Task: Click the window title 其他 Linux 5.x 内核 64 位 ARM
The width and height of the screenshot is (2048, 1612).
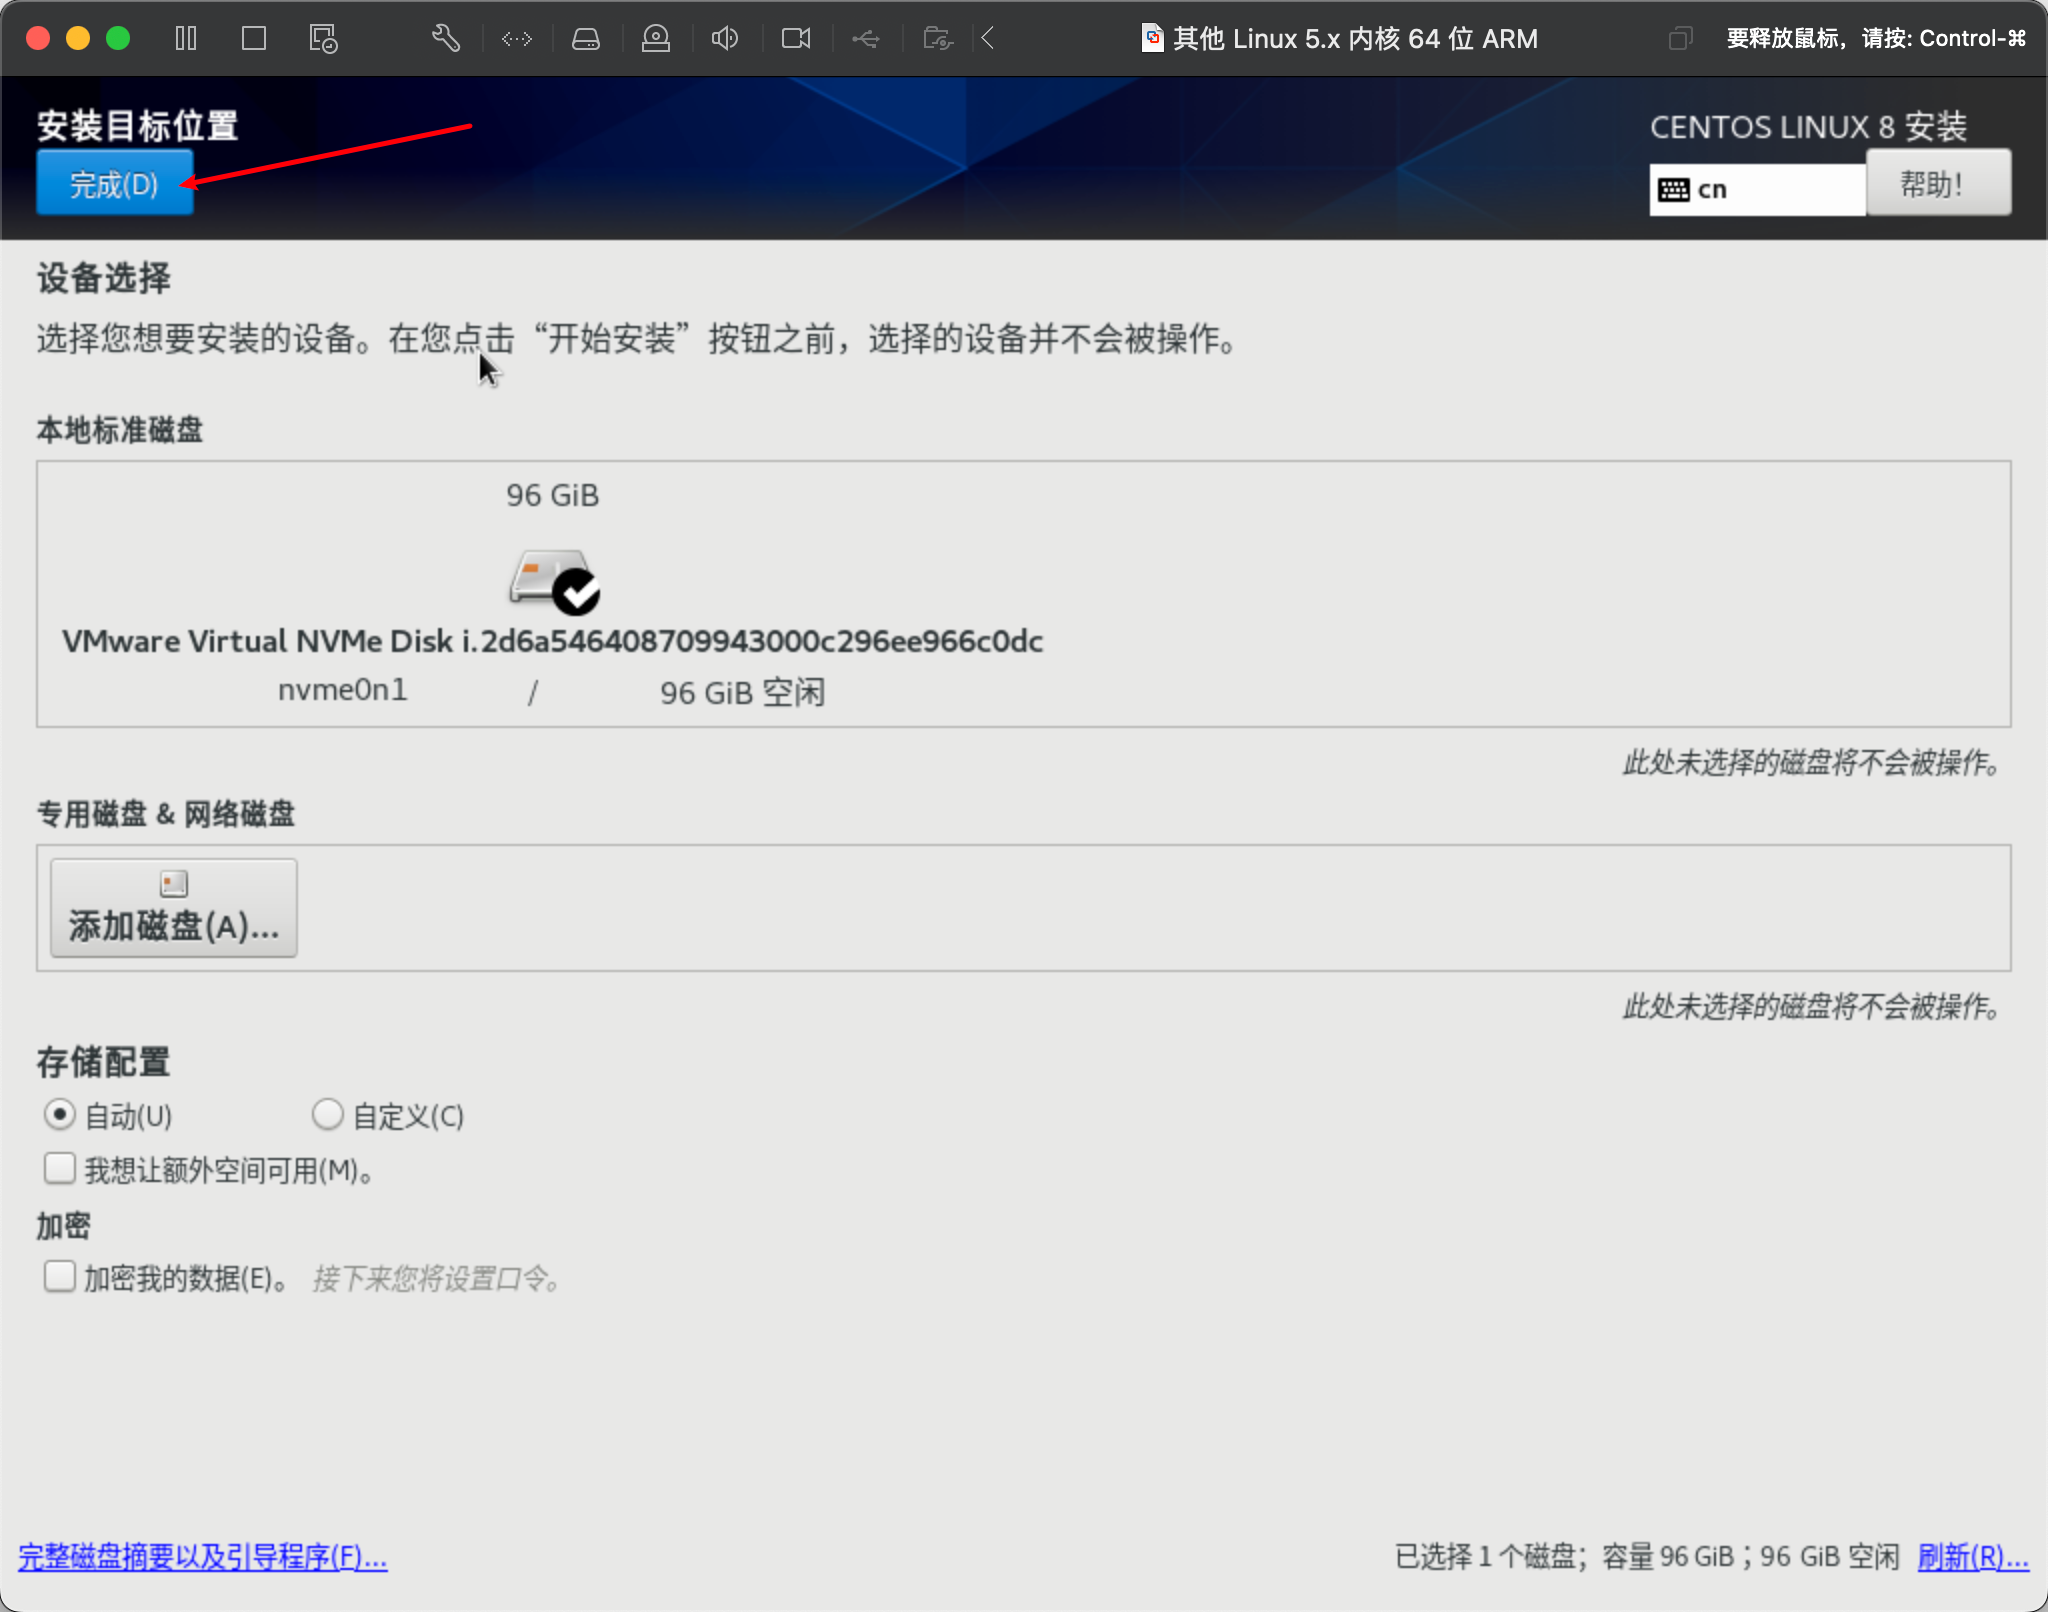Action: click(1355, 39)
